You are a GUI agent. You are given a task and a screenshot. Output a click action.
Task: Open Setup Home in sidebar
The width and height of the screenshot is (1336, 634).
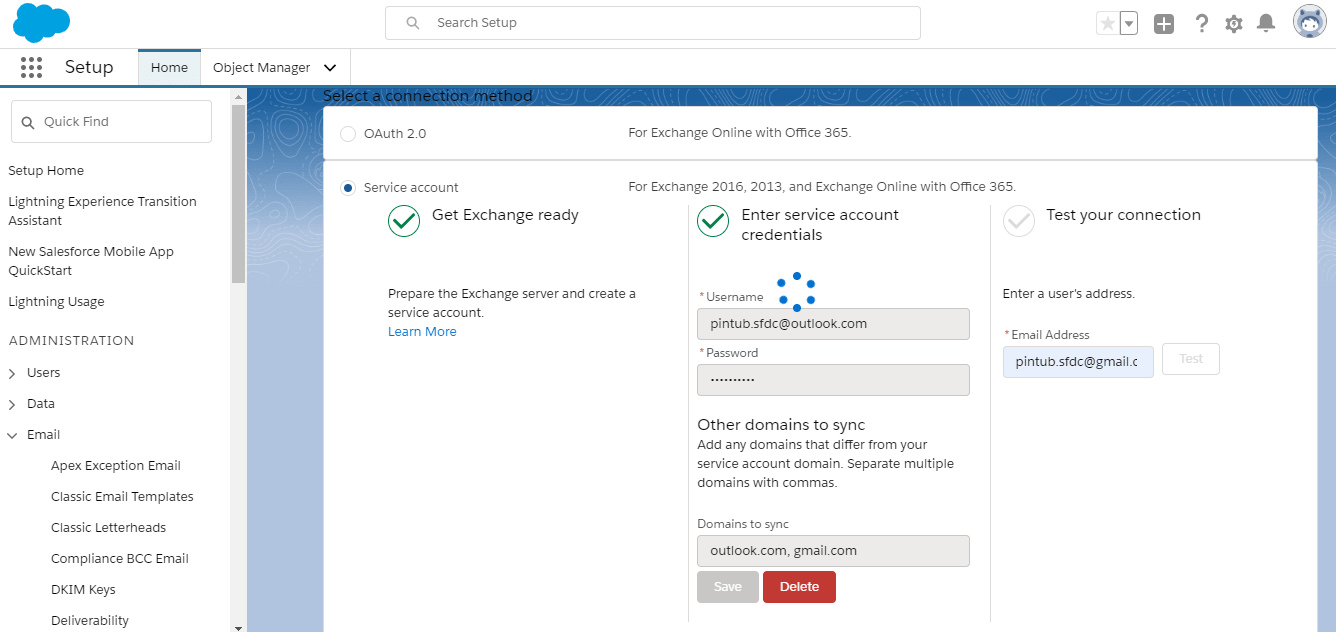[x=46, y=171]
